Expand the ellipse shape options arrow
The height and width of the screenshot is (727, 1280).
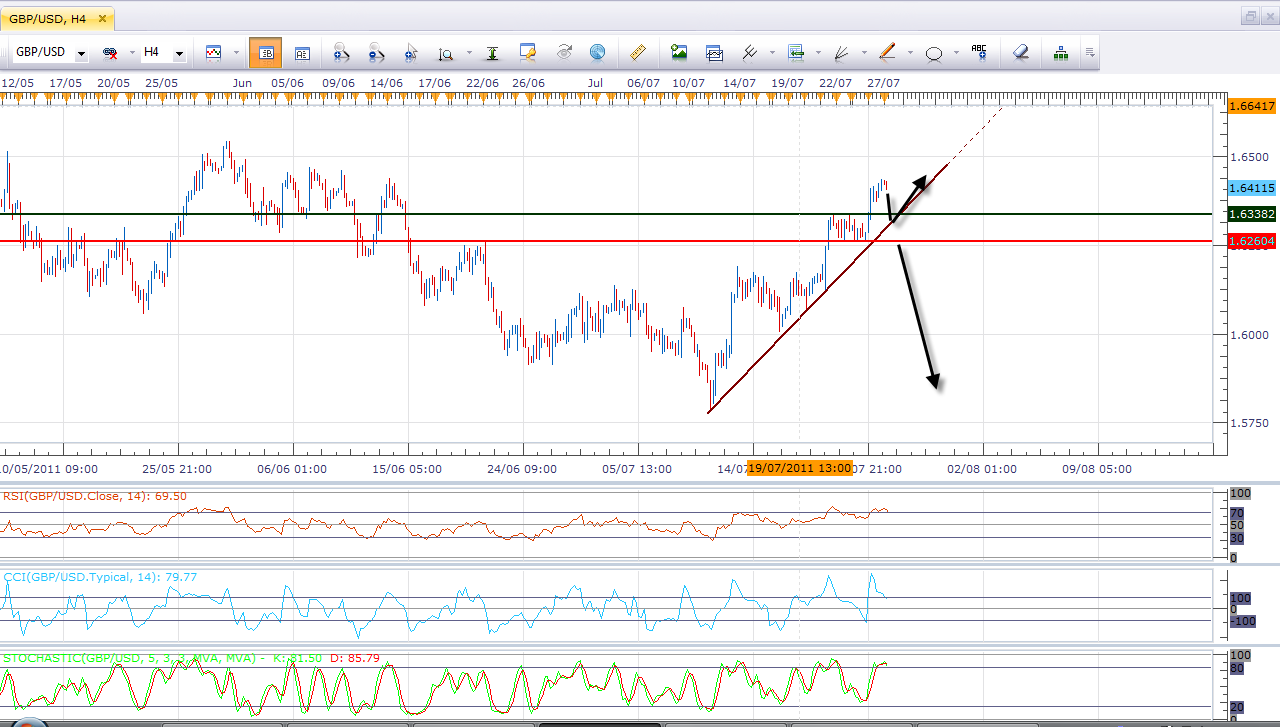pyautogui.click(x=955, y=53)
